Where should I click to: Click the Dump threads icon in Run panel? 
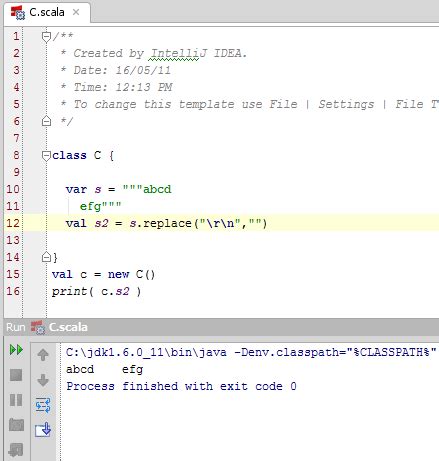click(16, 425)
